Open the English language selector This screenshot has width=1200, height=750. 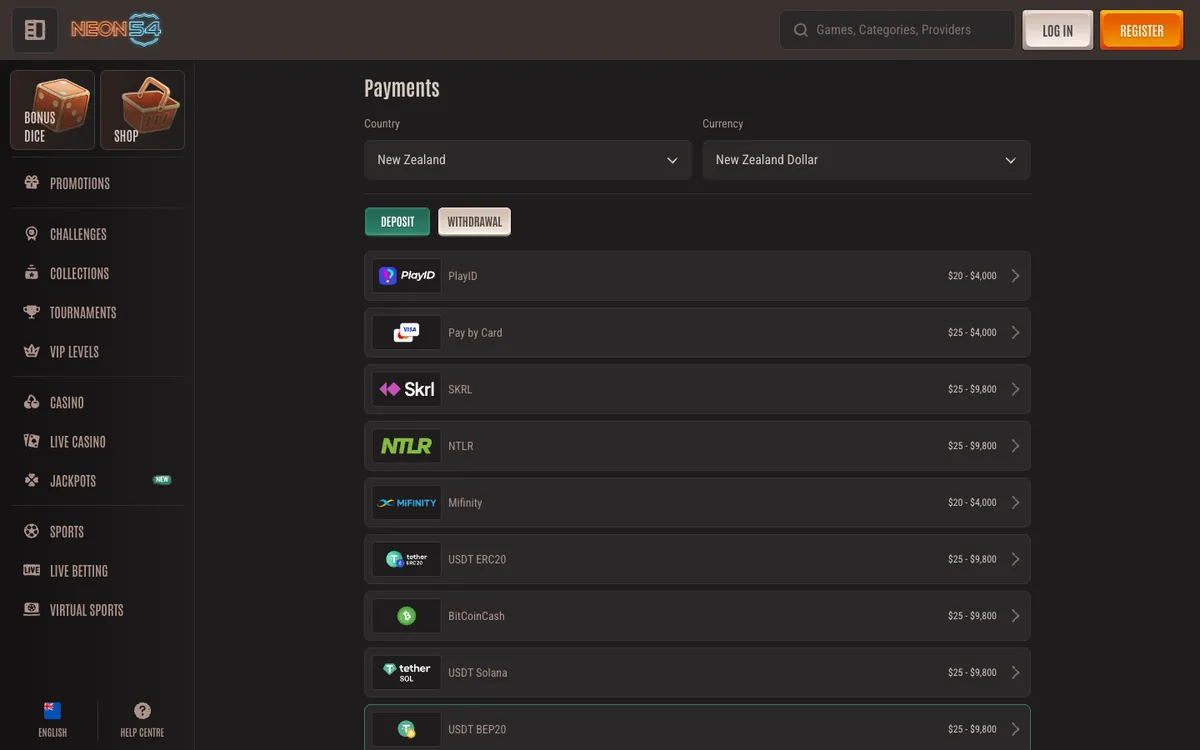coord(52,720)
